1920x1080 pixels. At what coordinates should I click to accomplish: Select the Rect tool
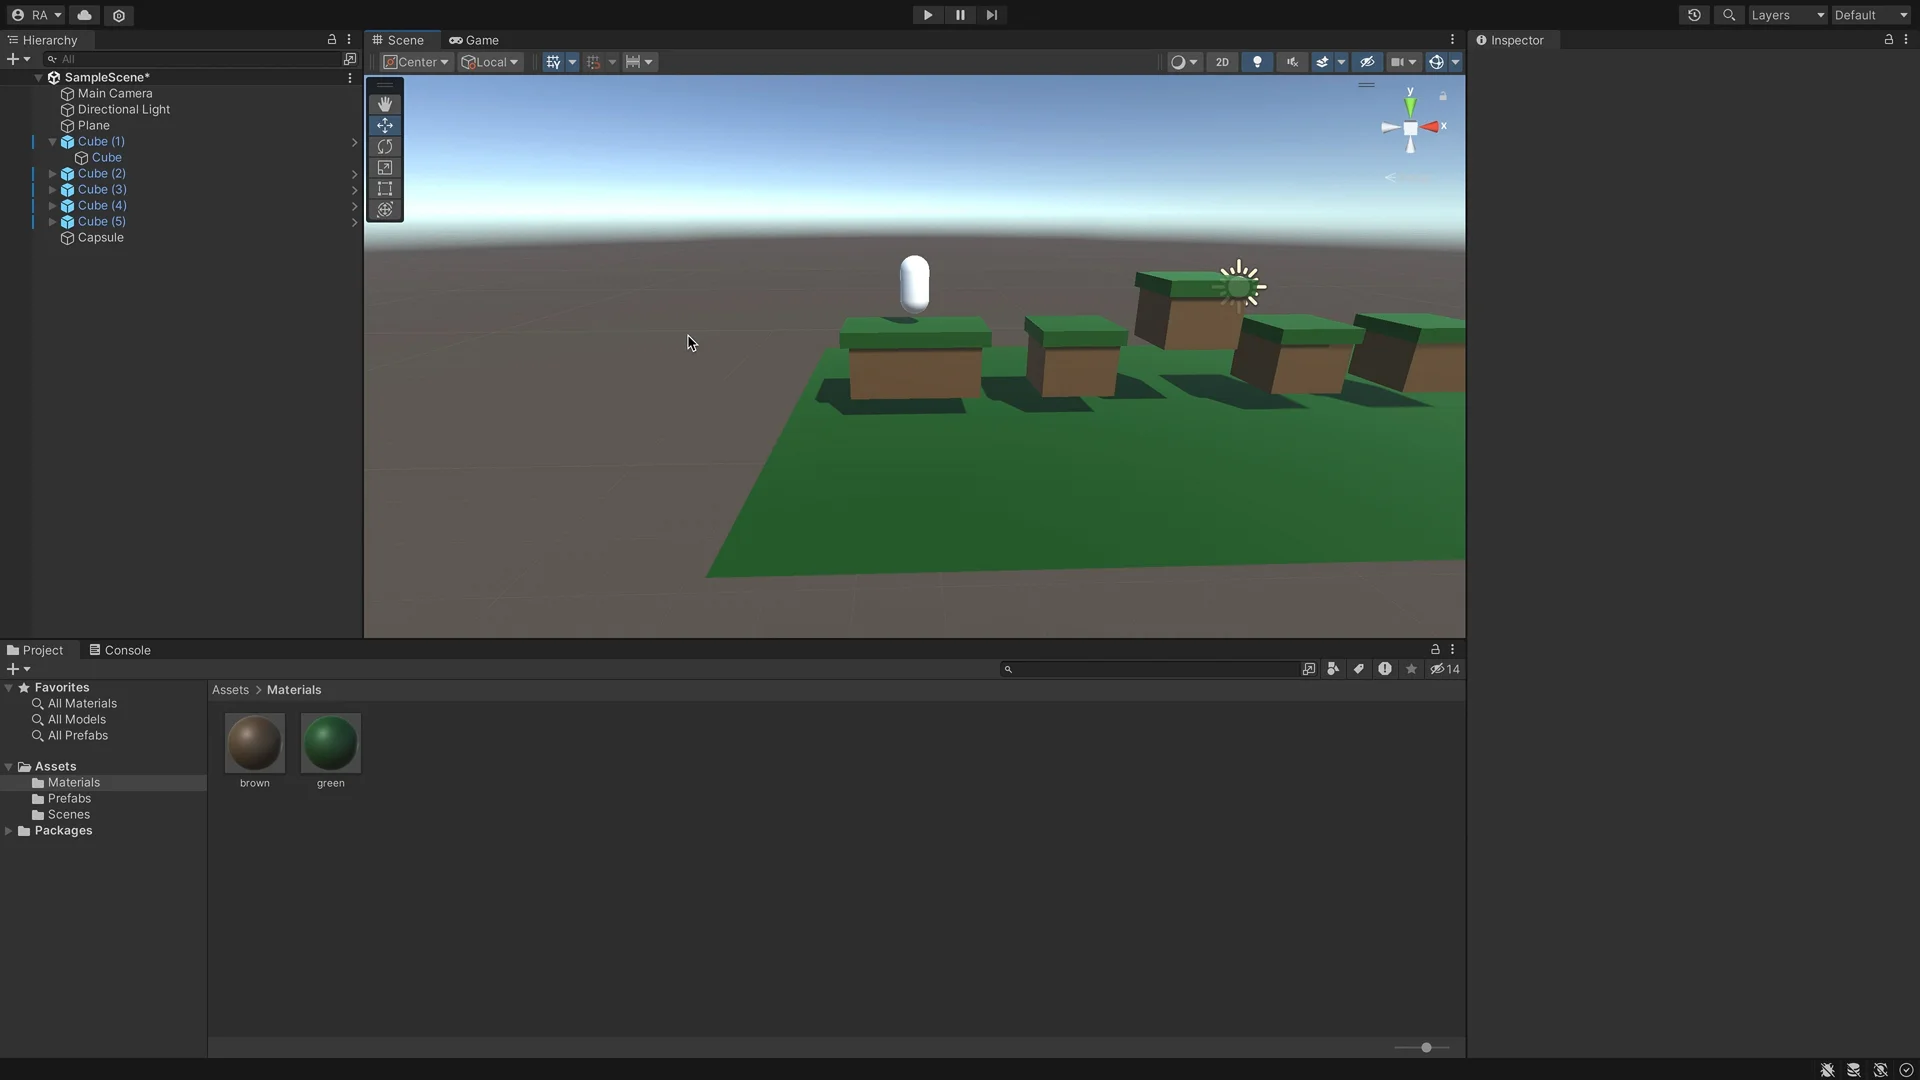pyautogui.click(x=385, y=188)
